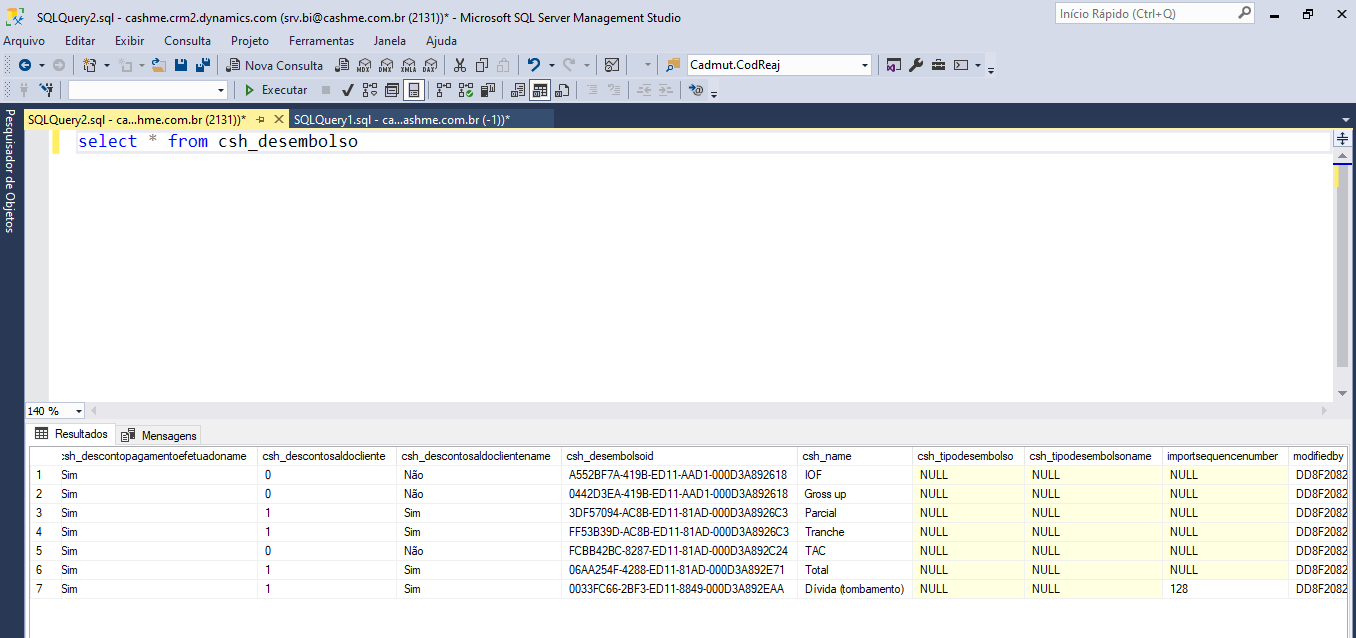Click the Command Window icon
The width and height of the screenshot is (1356, 638).
tap(961, 65)
